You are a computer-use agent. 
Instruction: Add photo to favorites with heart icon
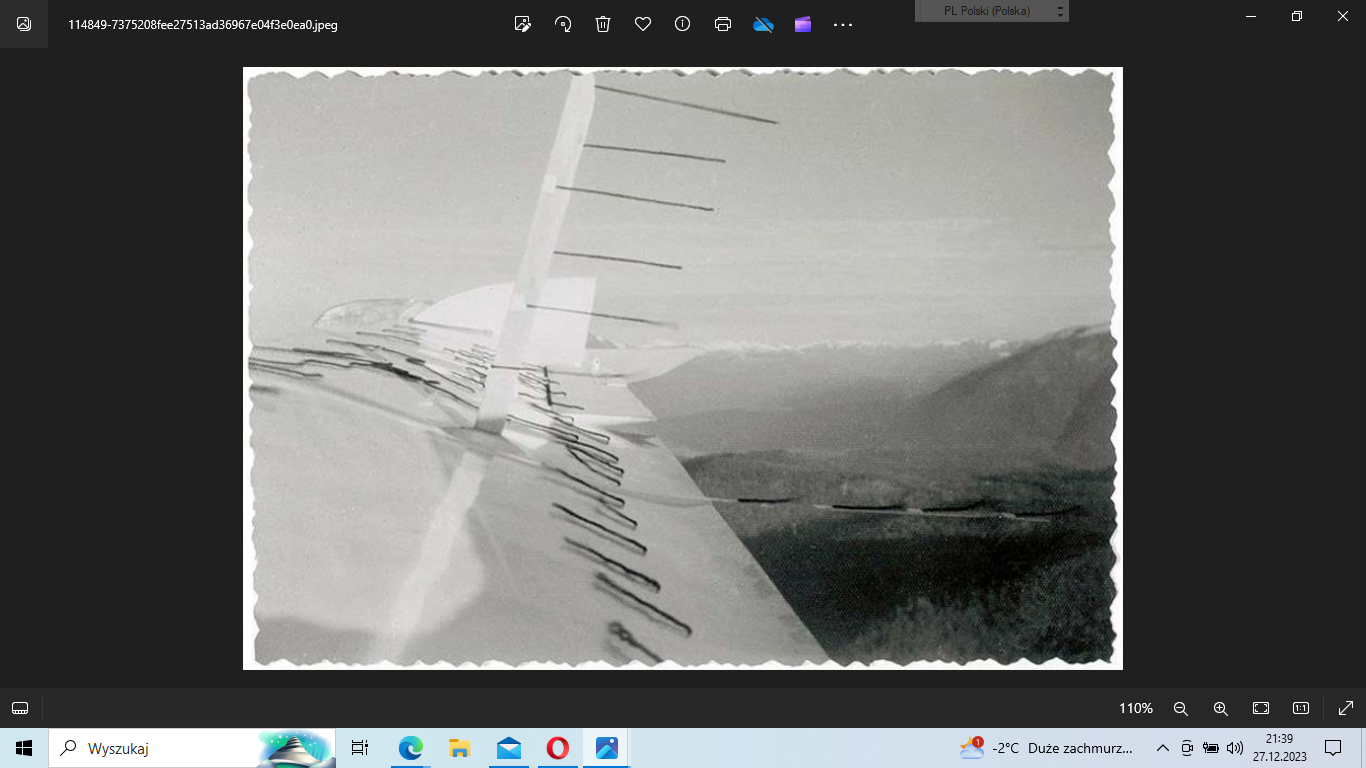pyautogui.click(x=643, y=24)
